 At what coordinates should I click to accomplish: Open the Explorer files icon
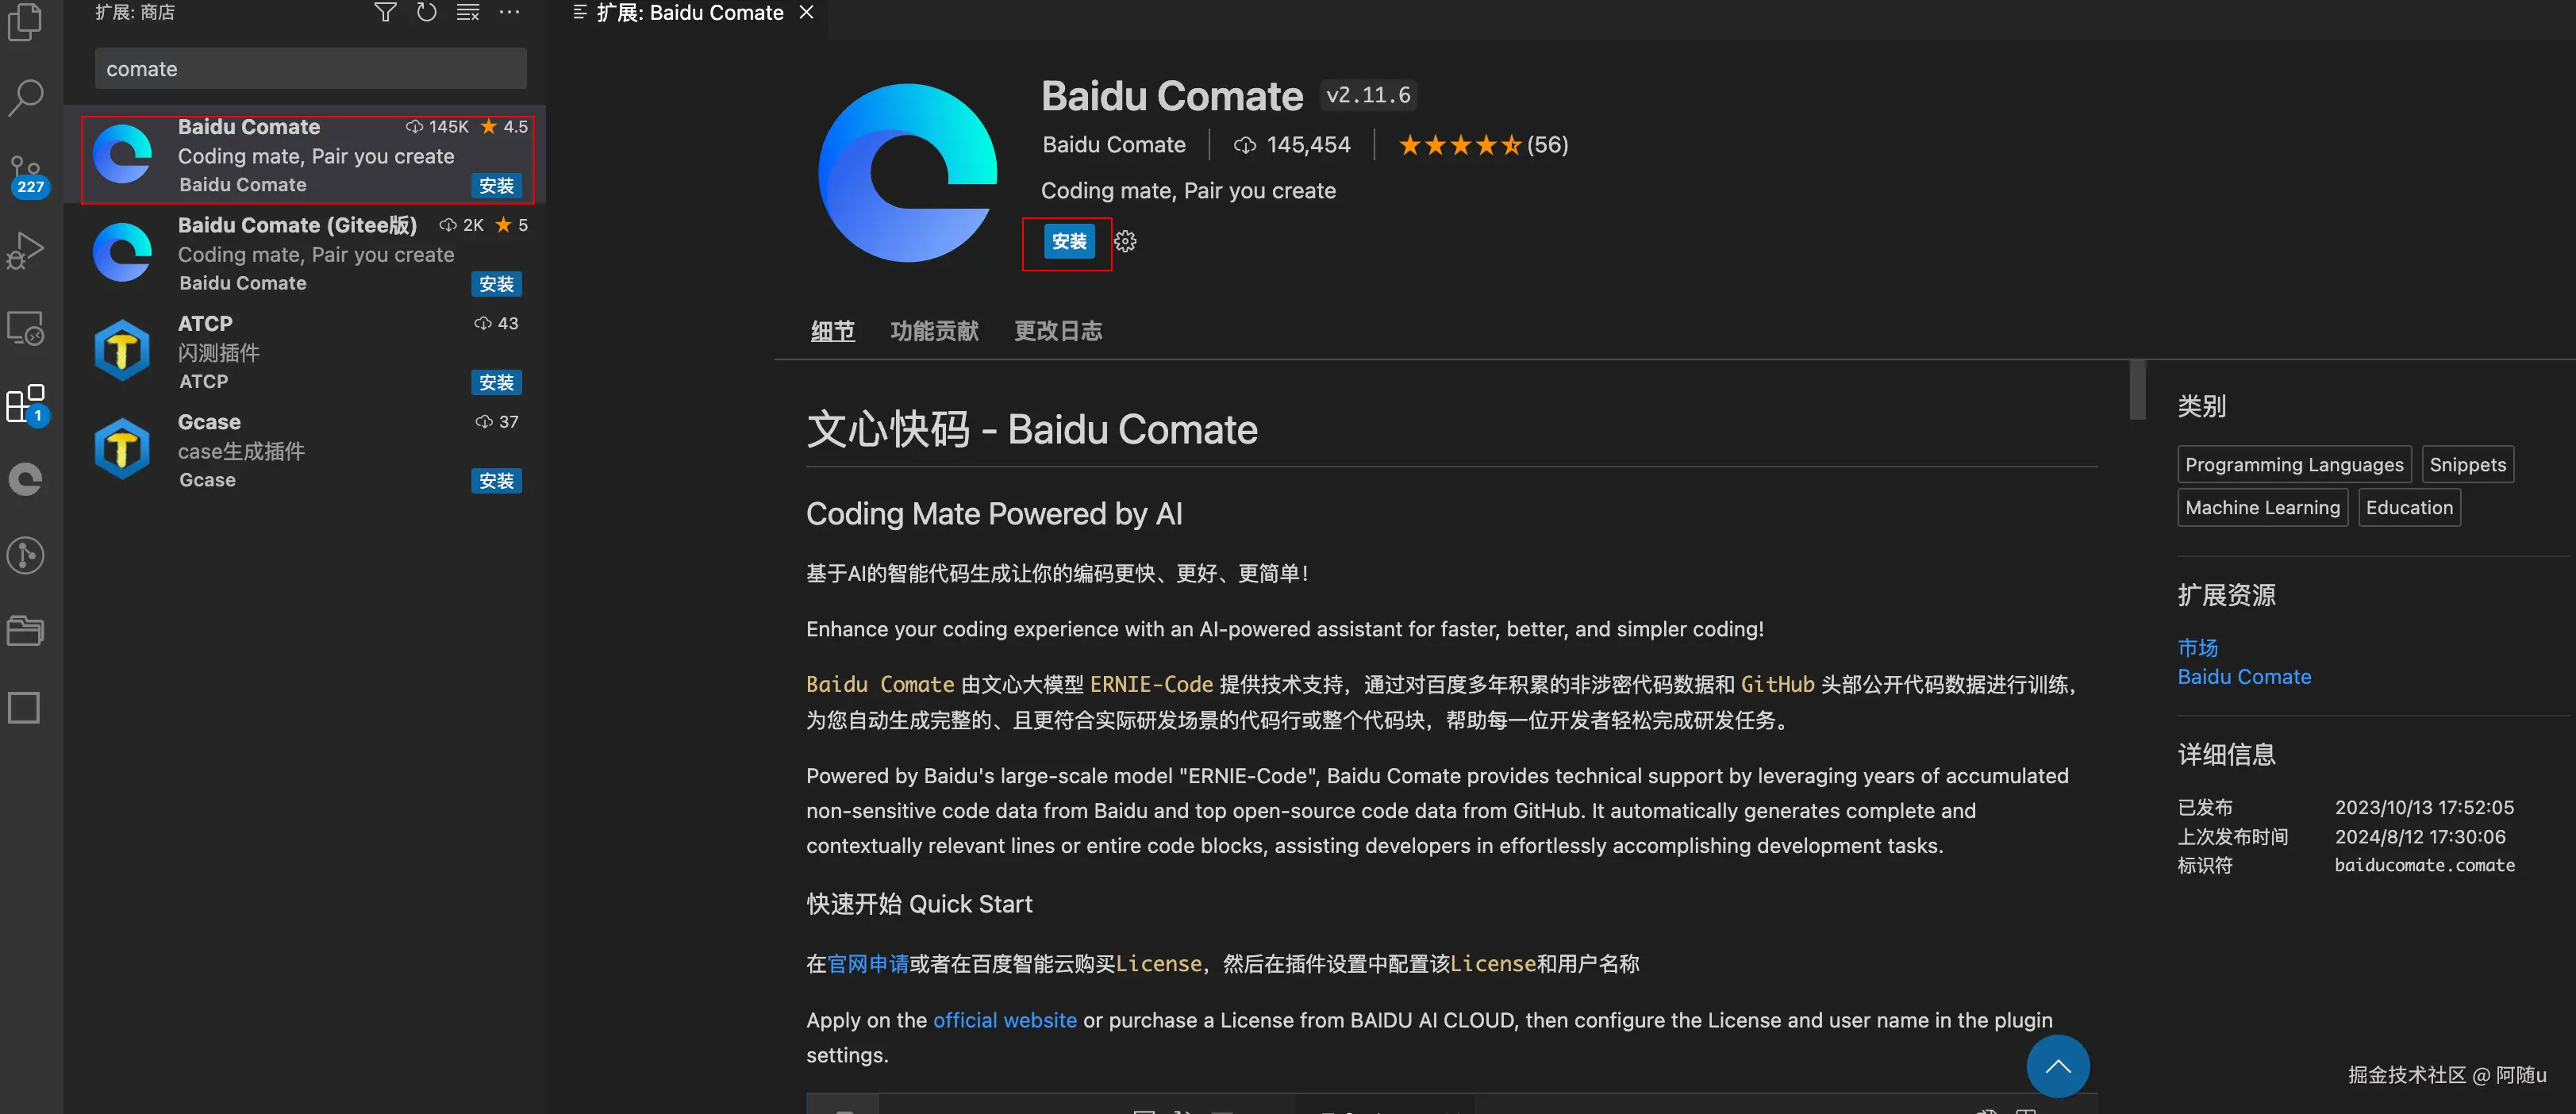click(25, 22)
